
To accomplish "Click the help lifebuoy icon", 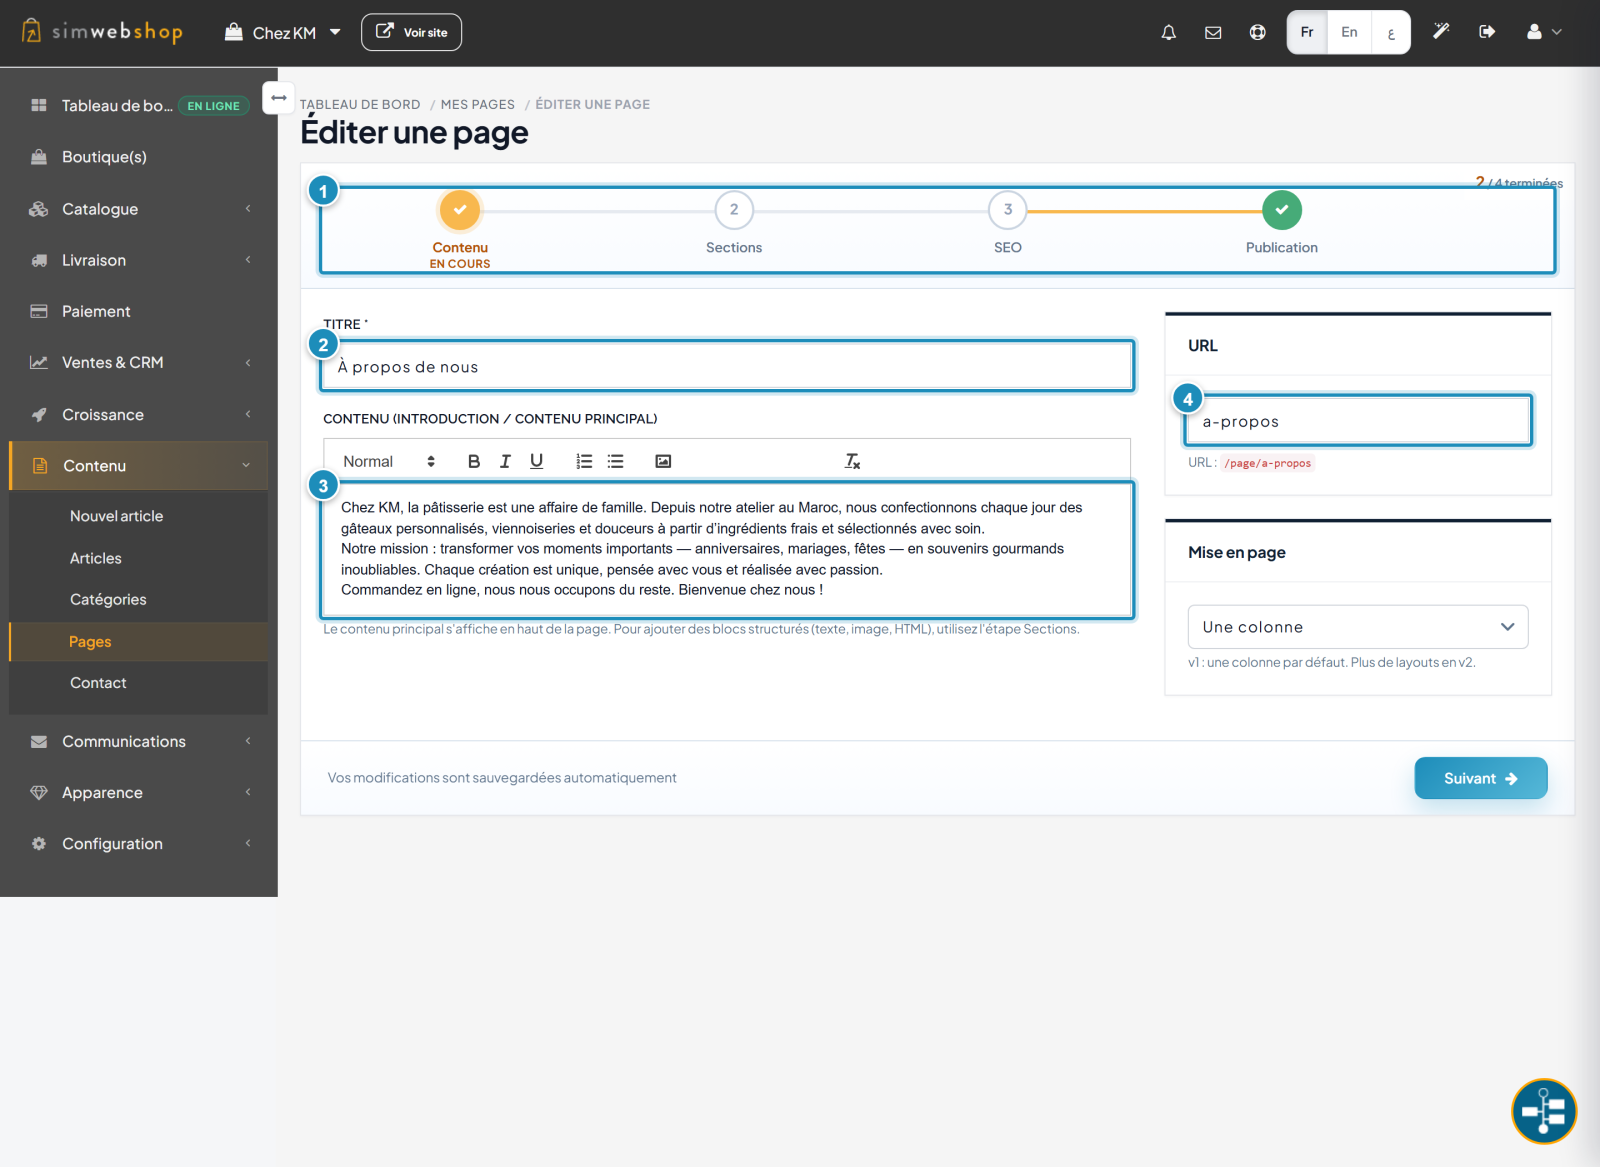I will 1257,32.
